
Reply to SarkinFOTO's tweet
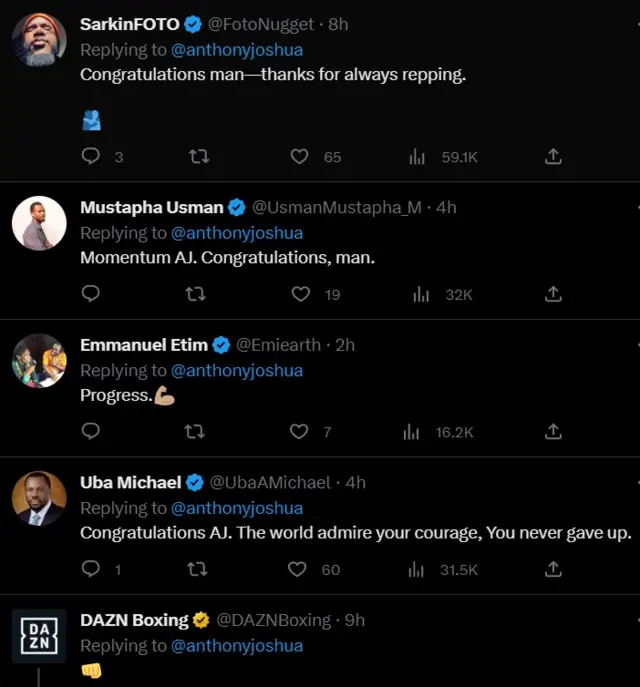point(91,157)
